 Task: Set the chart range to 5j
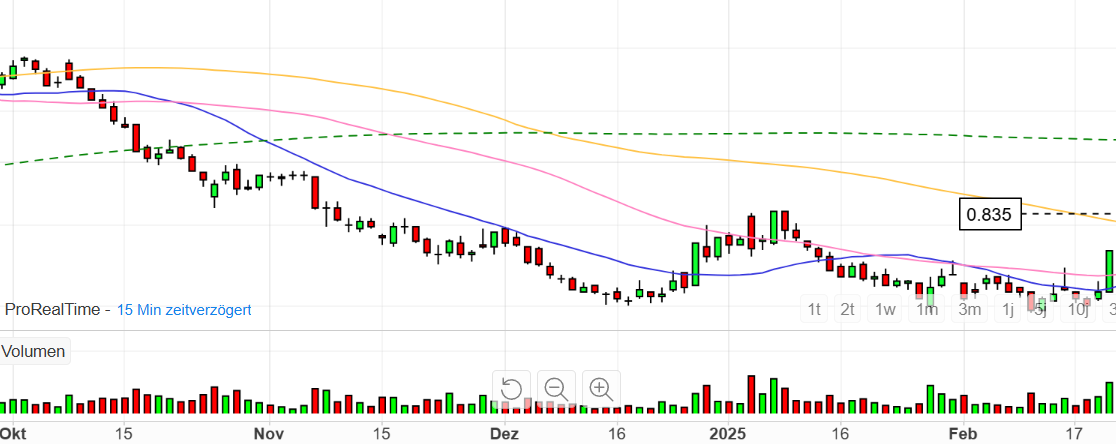coord(1041,309)
